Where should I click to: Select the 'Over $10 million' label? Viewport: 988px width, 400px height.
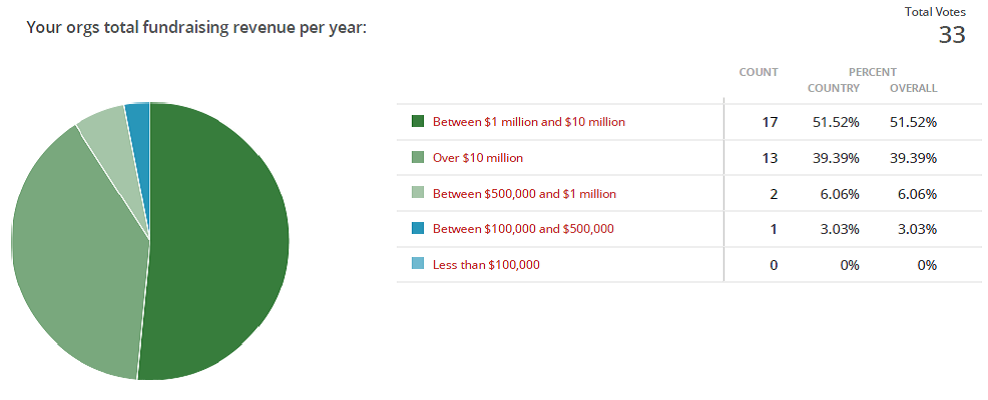point(477,157)
